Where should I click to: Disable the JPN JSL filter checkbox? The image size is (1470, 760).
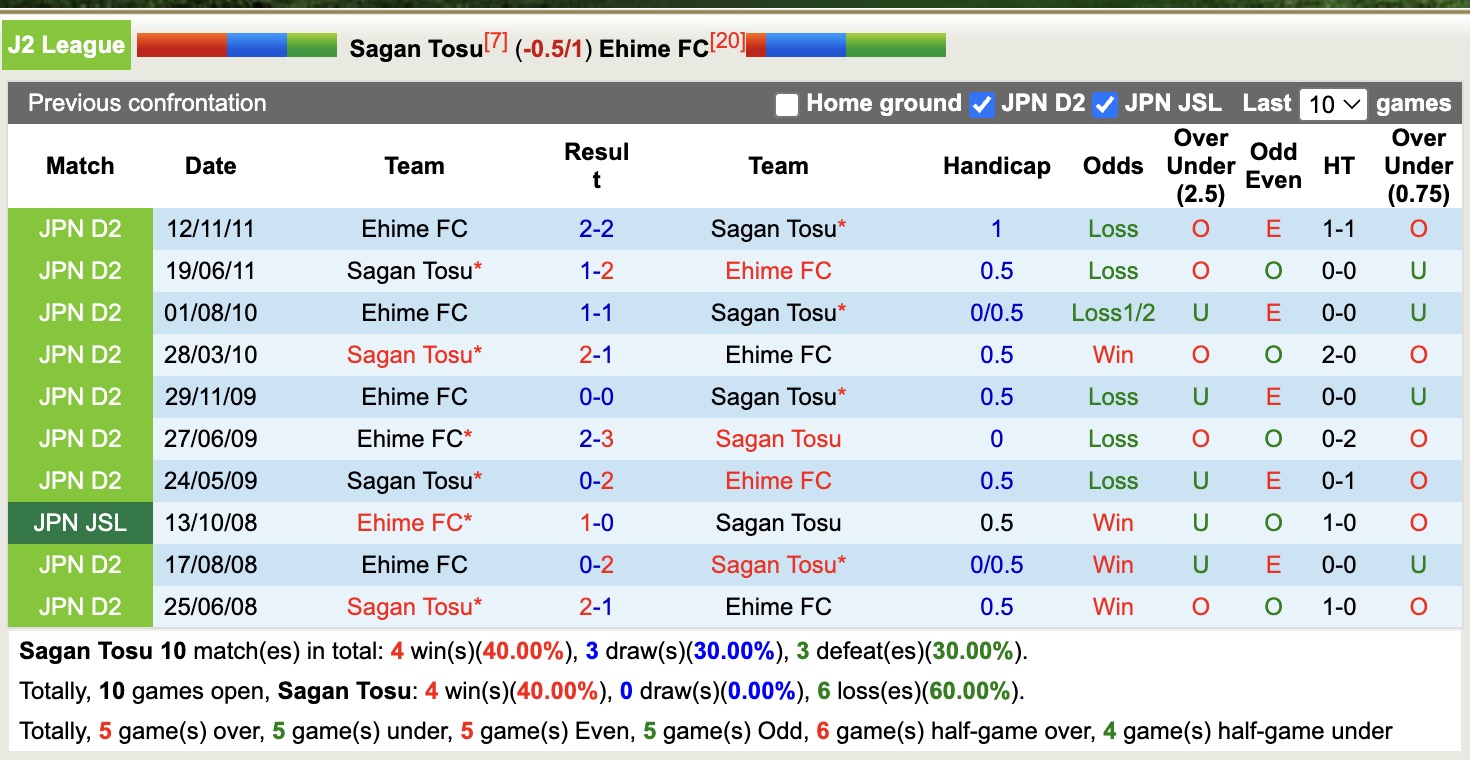(1104, 103)
